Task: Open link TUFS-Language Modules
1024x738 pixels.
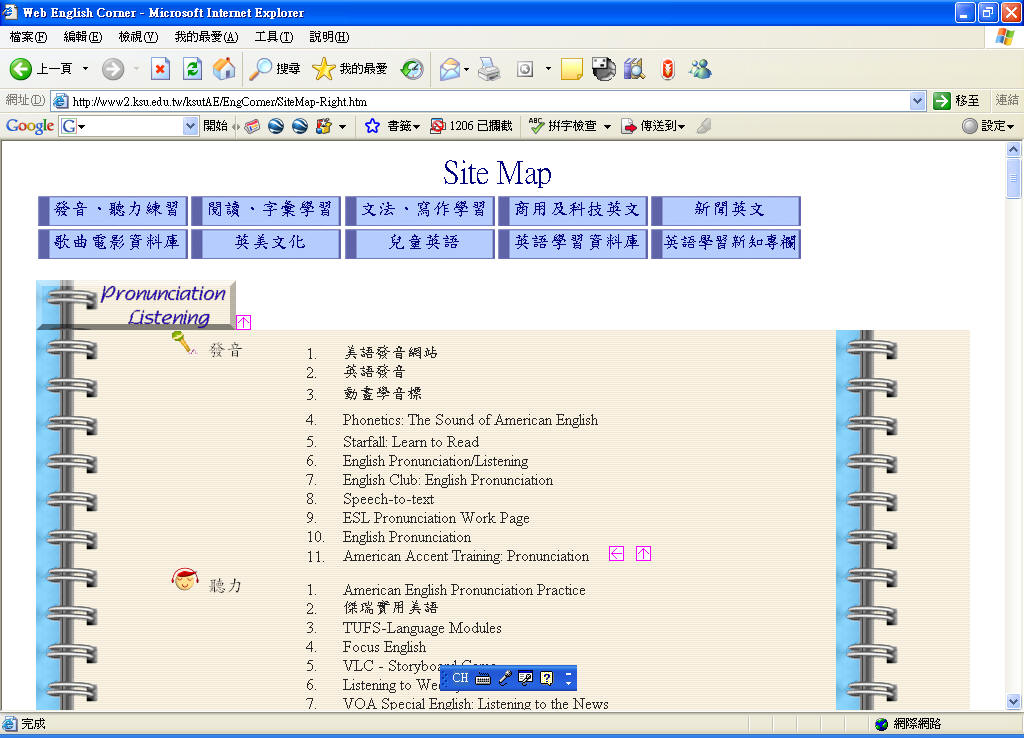Action: [422, 628]
